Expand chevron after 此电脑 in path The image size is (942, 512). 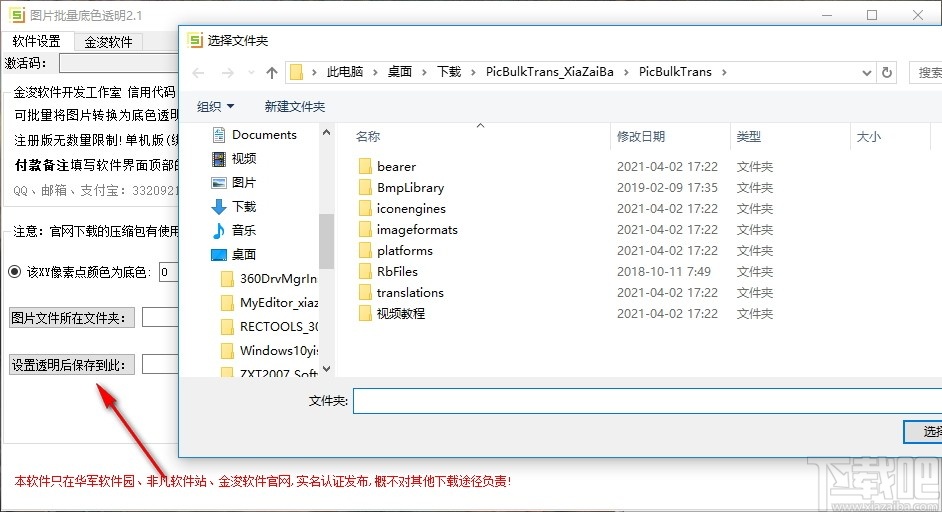(375, 72)
